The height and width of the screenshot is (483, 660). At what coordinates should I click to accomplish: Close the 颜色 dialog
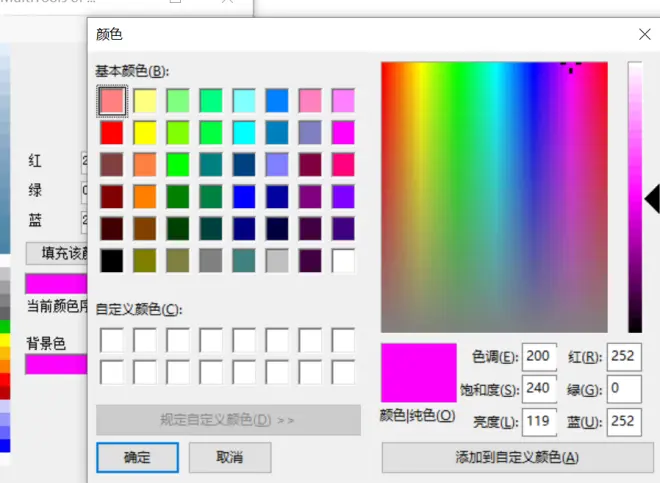(x=644, y=34)
